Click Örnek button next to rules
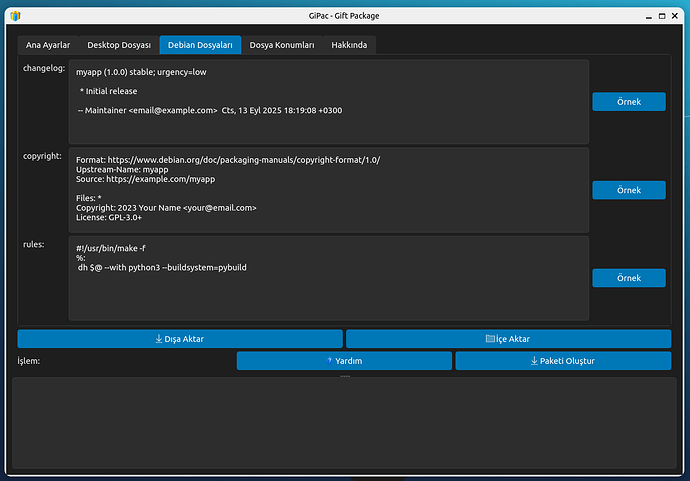 pos(629,278)
